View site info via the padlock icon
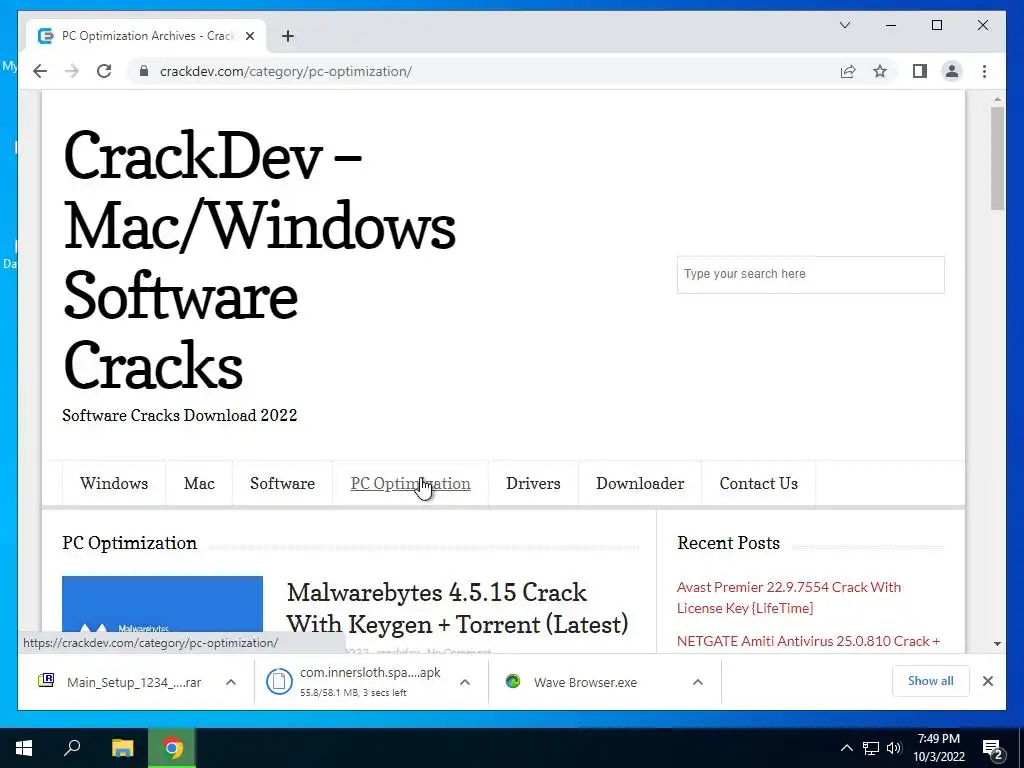 point(144,71)
